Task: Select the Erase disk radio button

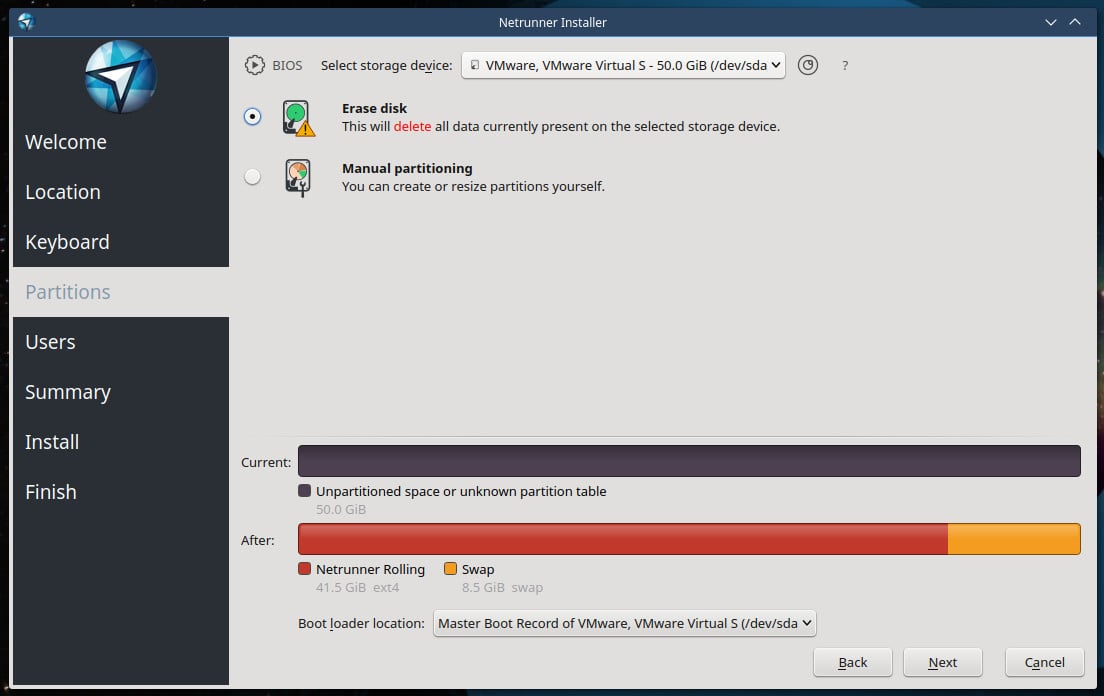Action: tap(252, 116)
